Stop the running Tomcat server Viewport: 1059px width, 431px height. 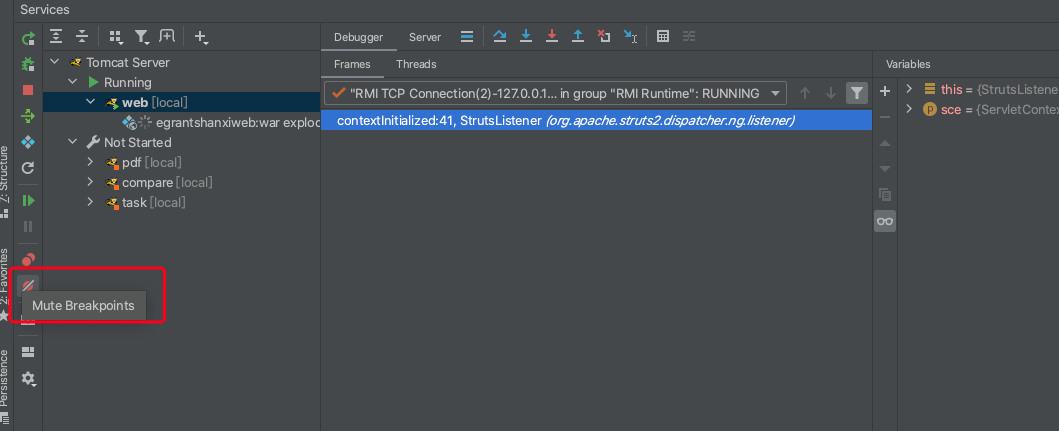pyautogui.click(x=28, y=90)
